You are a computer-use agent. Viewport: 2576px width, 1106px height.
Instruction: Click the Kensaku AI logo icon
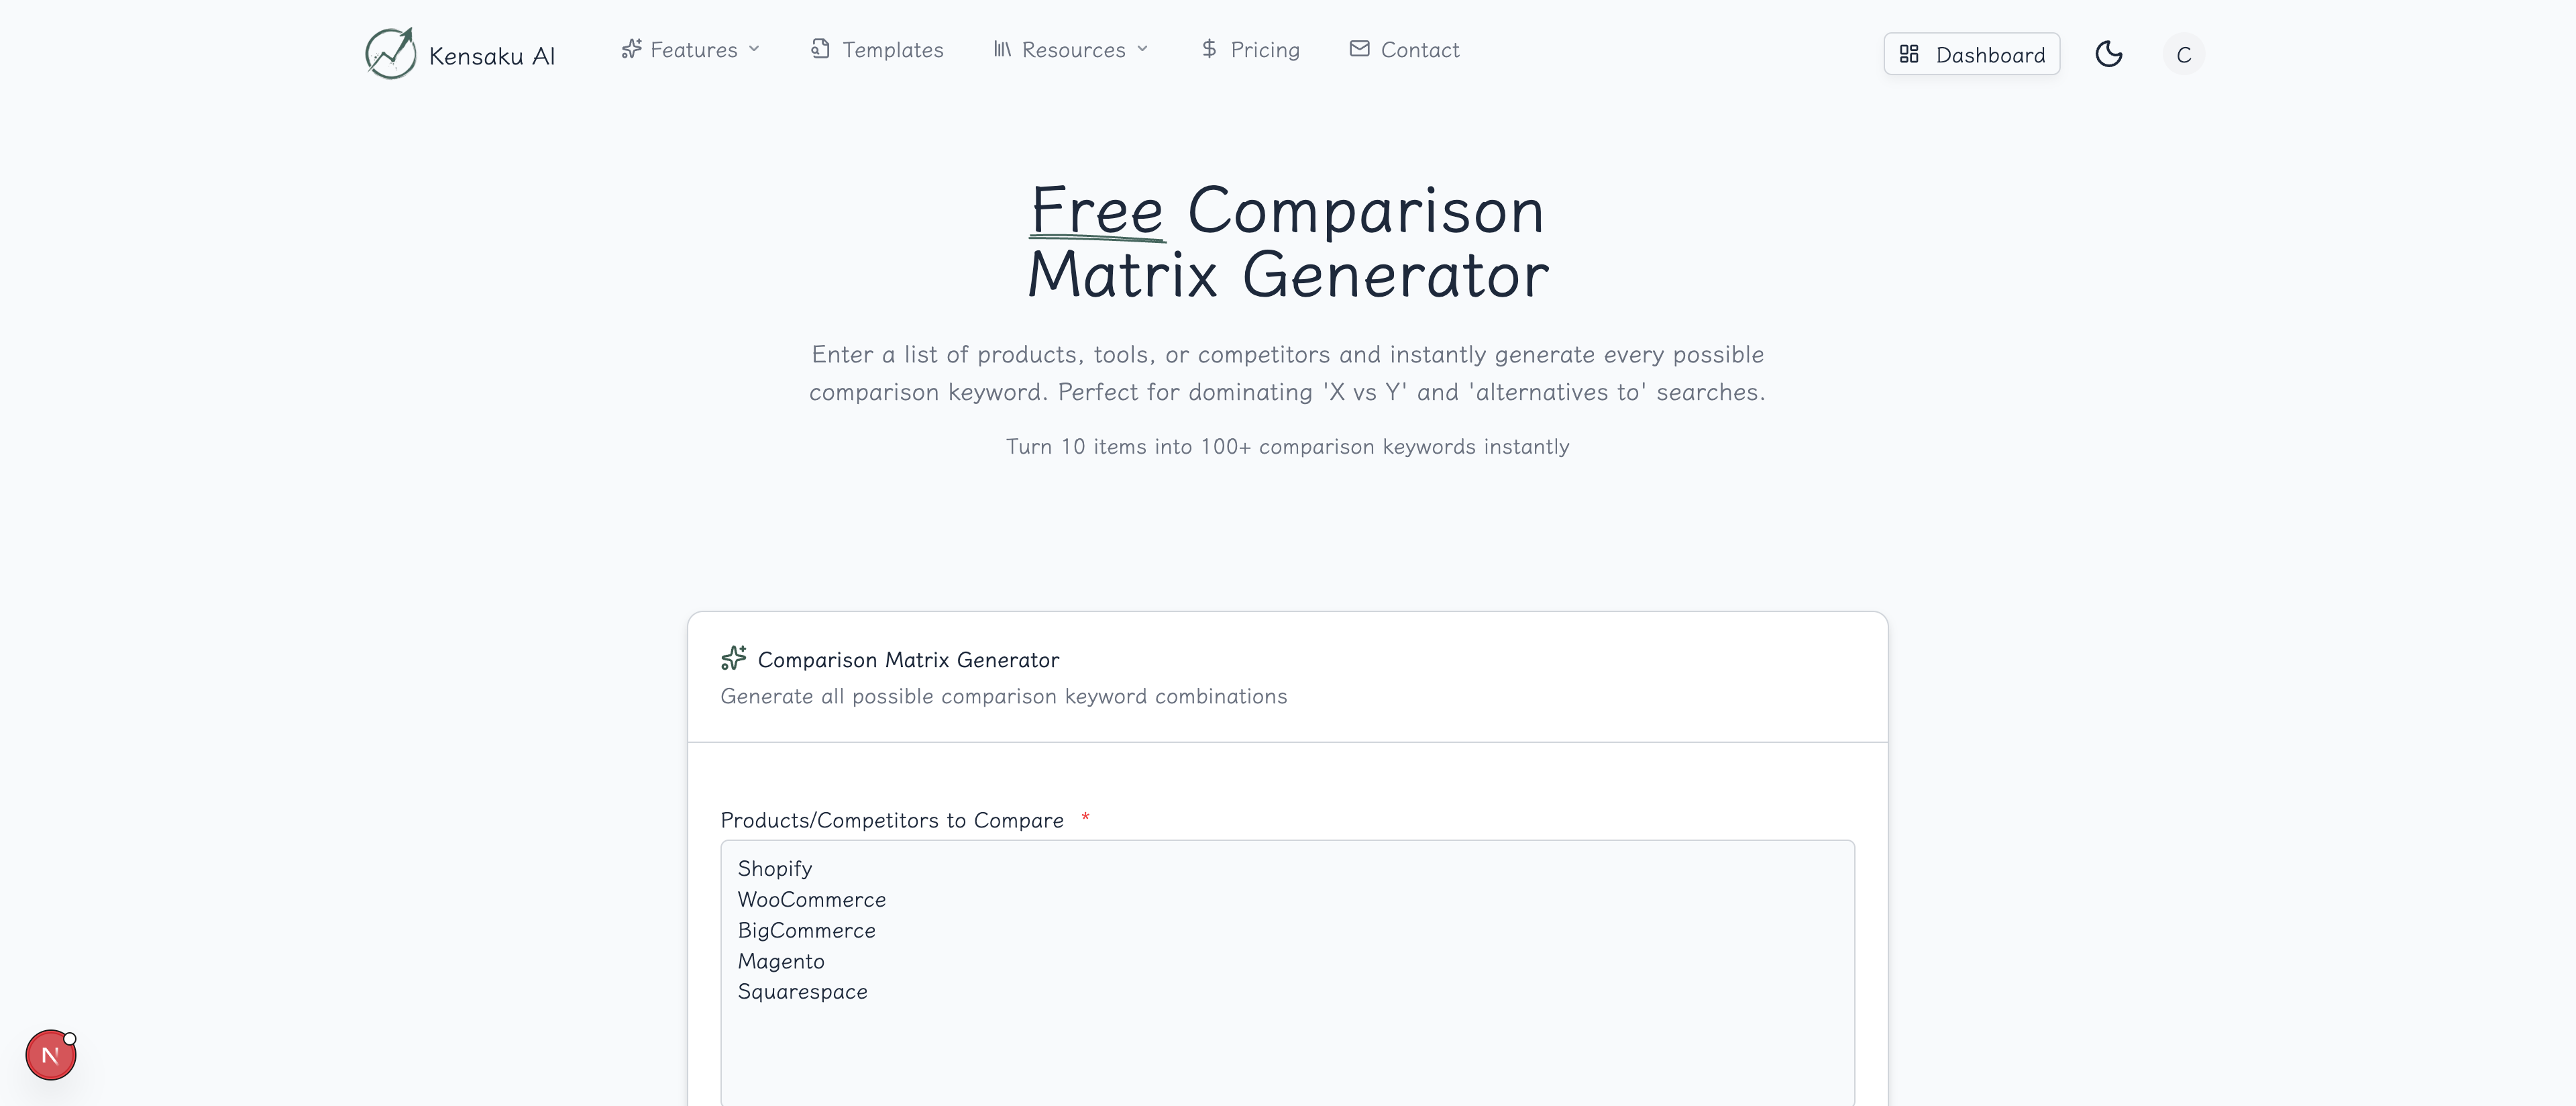390,54
